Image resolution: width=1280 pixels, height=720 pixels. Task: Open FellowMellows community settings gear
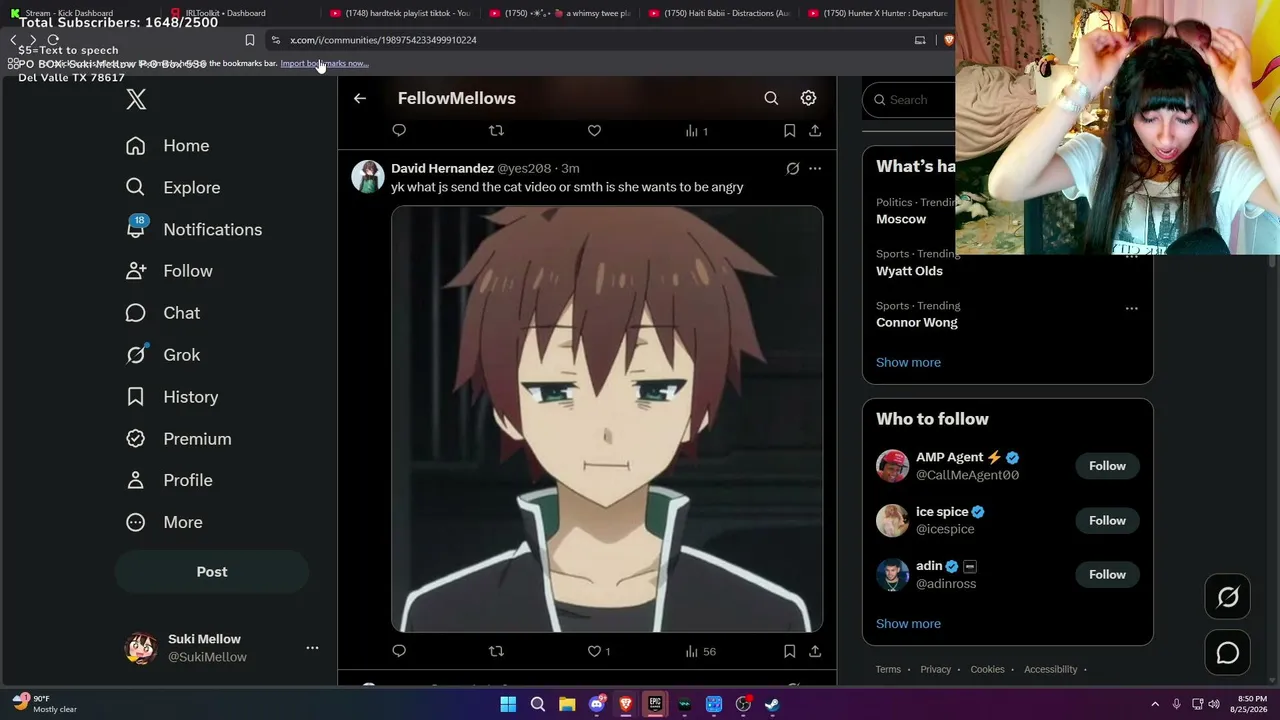pyautogui.click(x=808, y=98)
